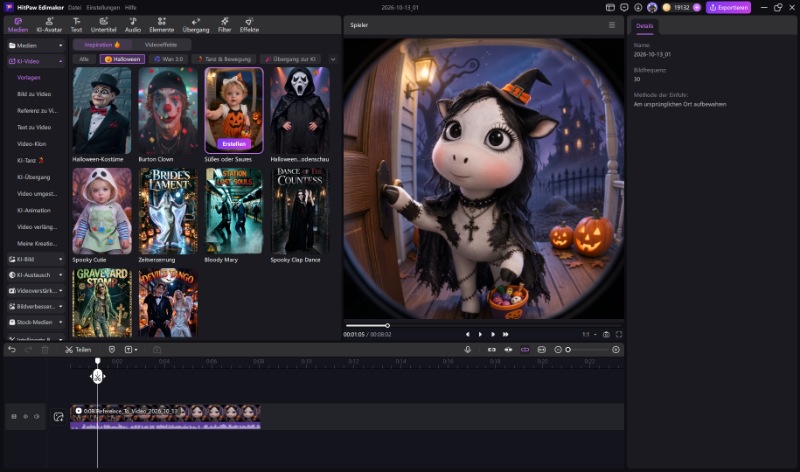Click the Teilen split scissors tool
Screen dimensions: 800x472
pyautogui.click(x=78, y=350)
